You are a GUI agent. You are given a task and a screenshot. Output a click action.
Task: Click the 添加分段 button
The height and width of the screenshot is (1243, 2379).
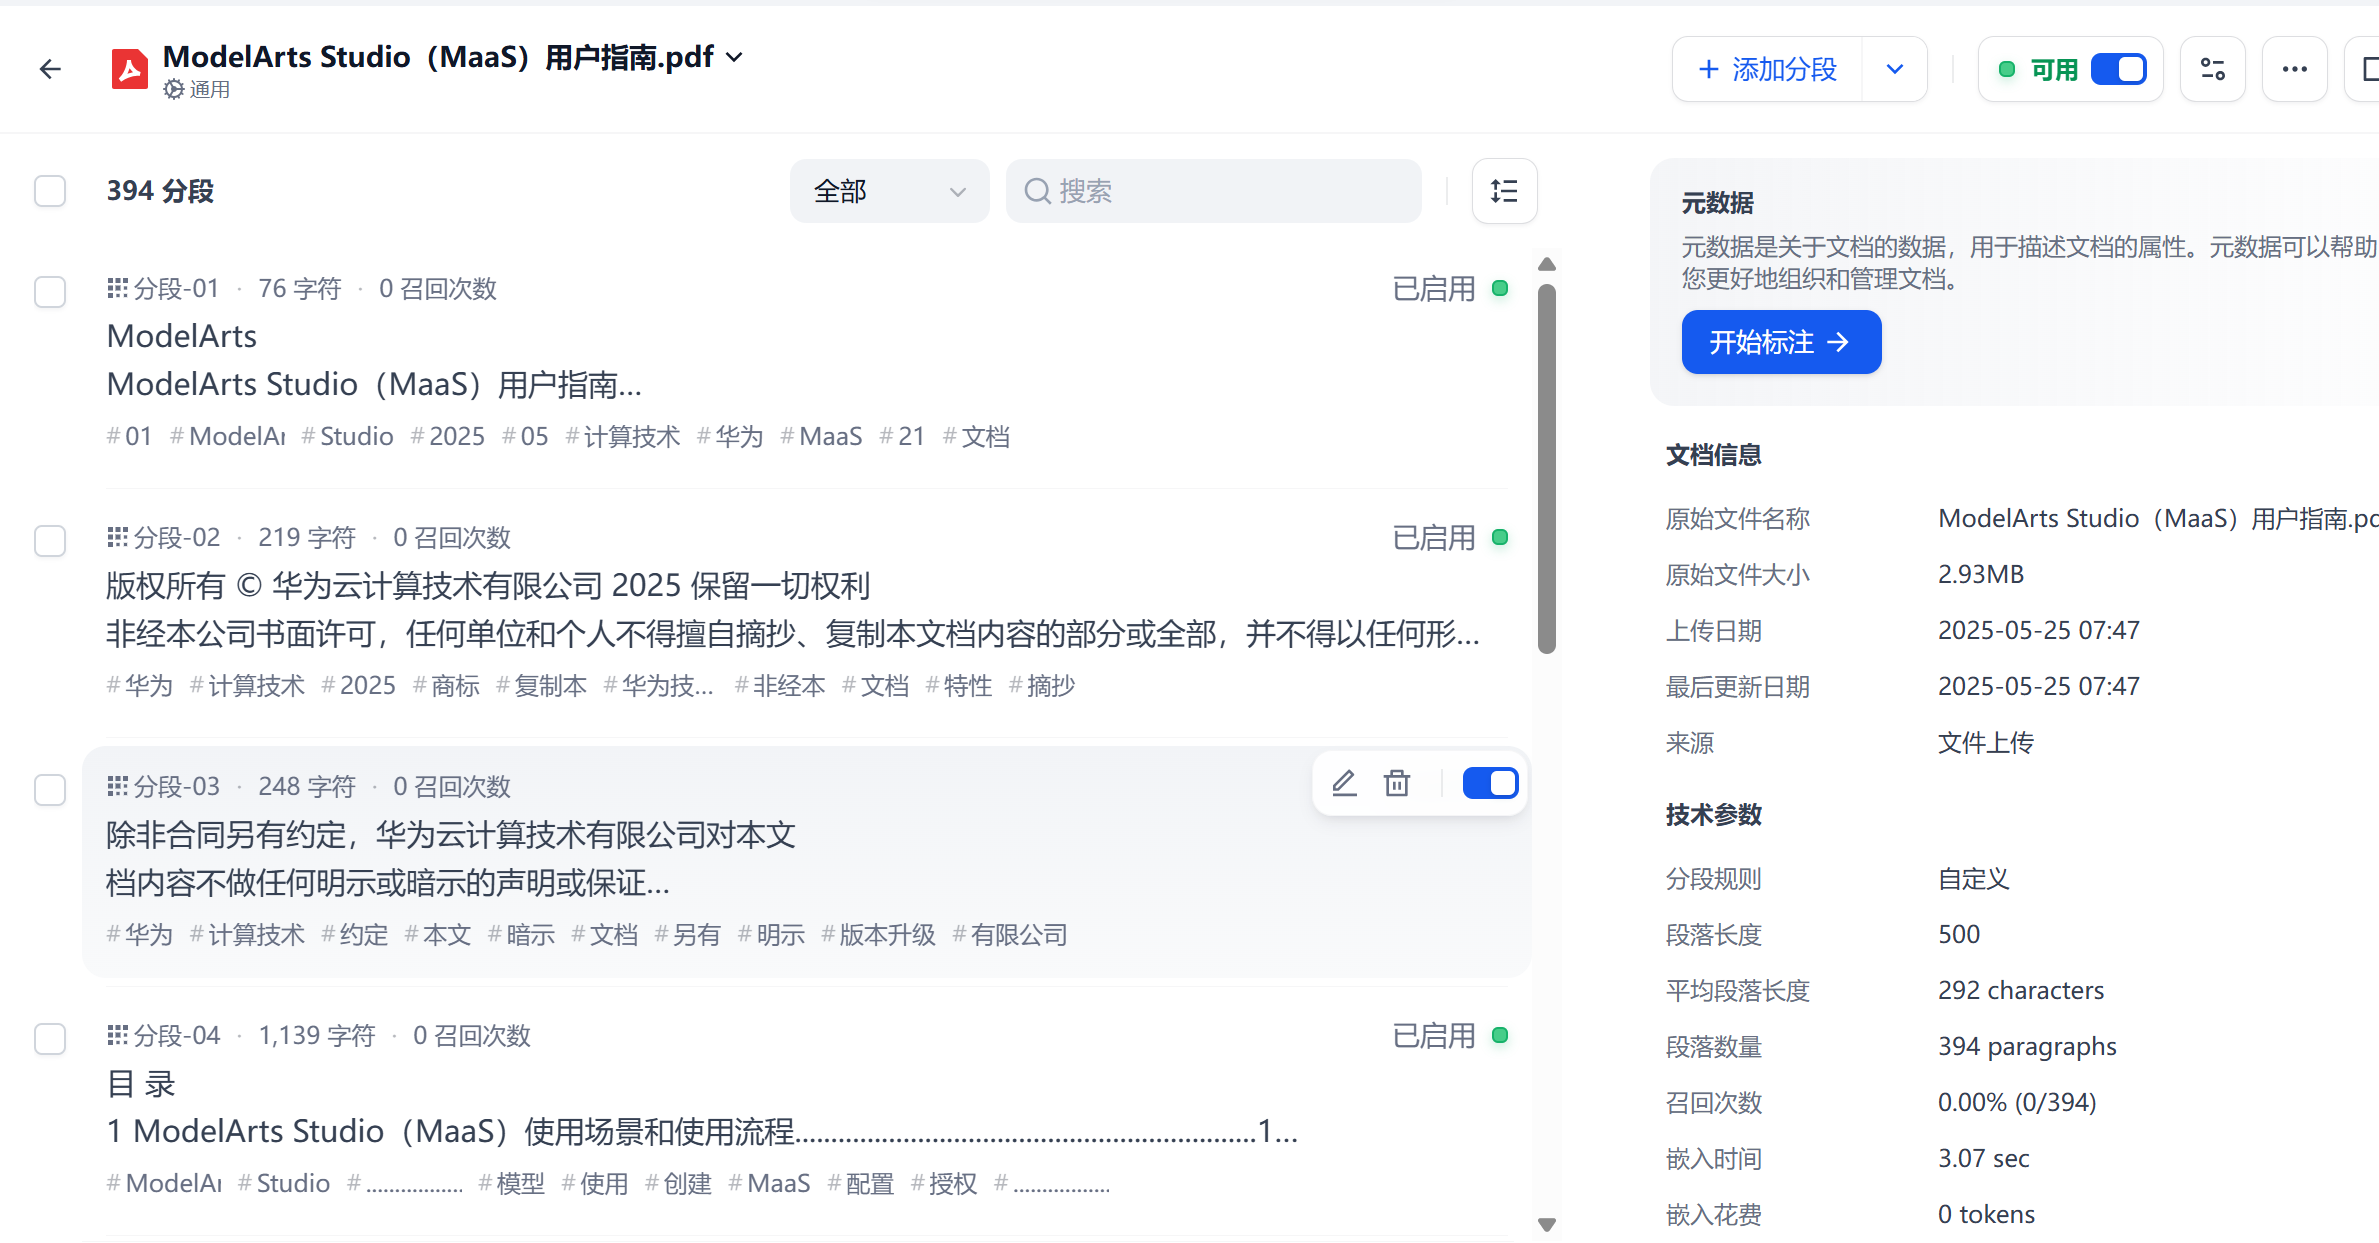pyautogui.click(x=1767, y=69)
